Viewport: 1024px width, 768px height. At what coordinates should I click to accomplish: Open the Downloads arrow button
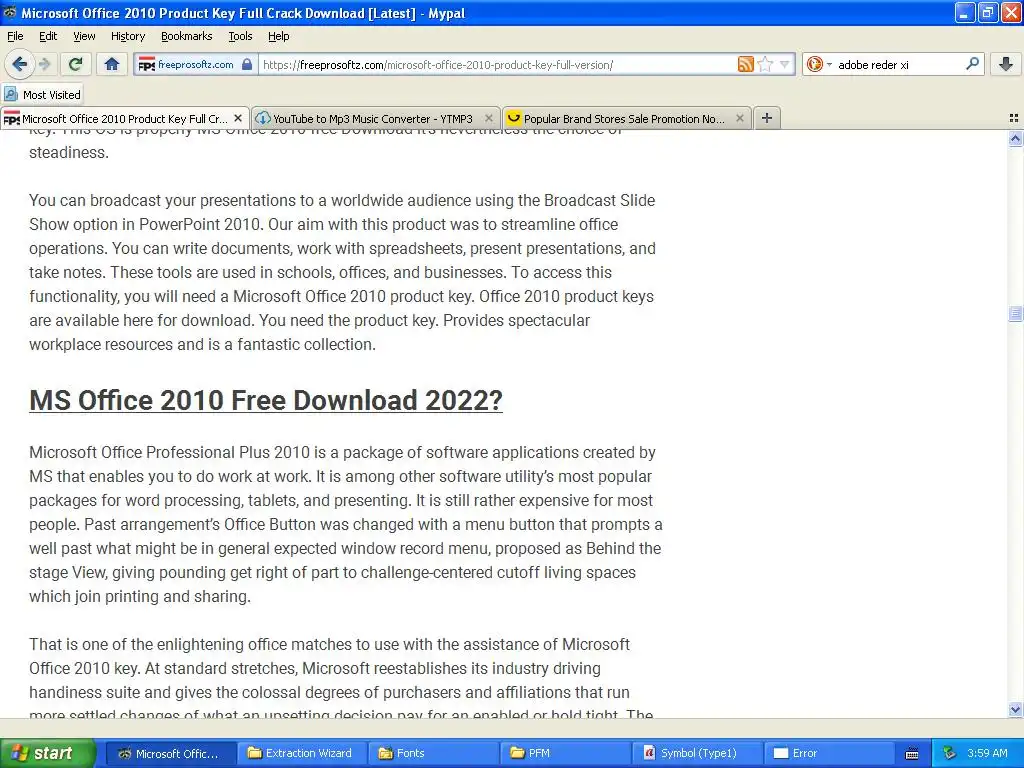click(1006, 64)
